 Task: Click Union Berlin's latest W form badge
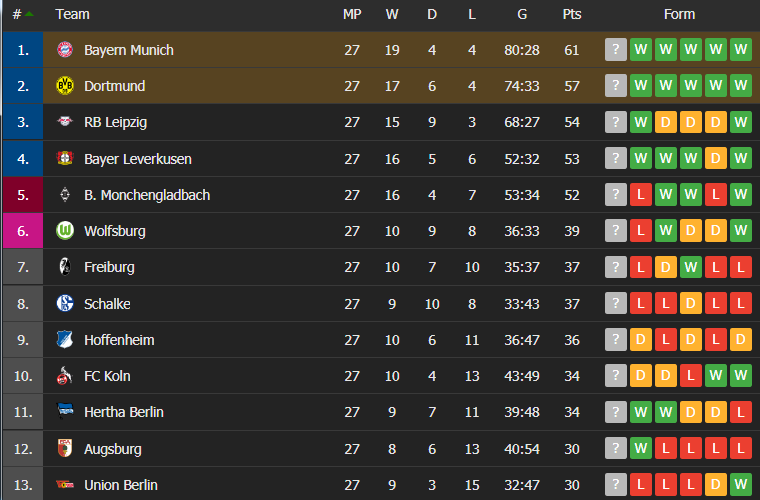[x=741, y=484]
